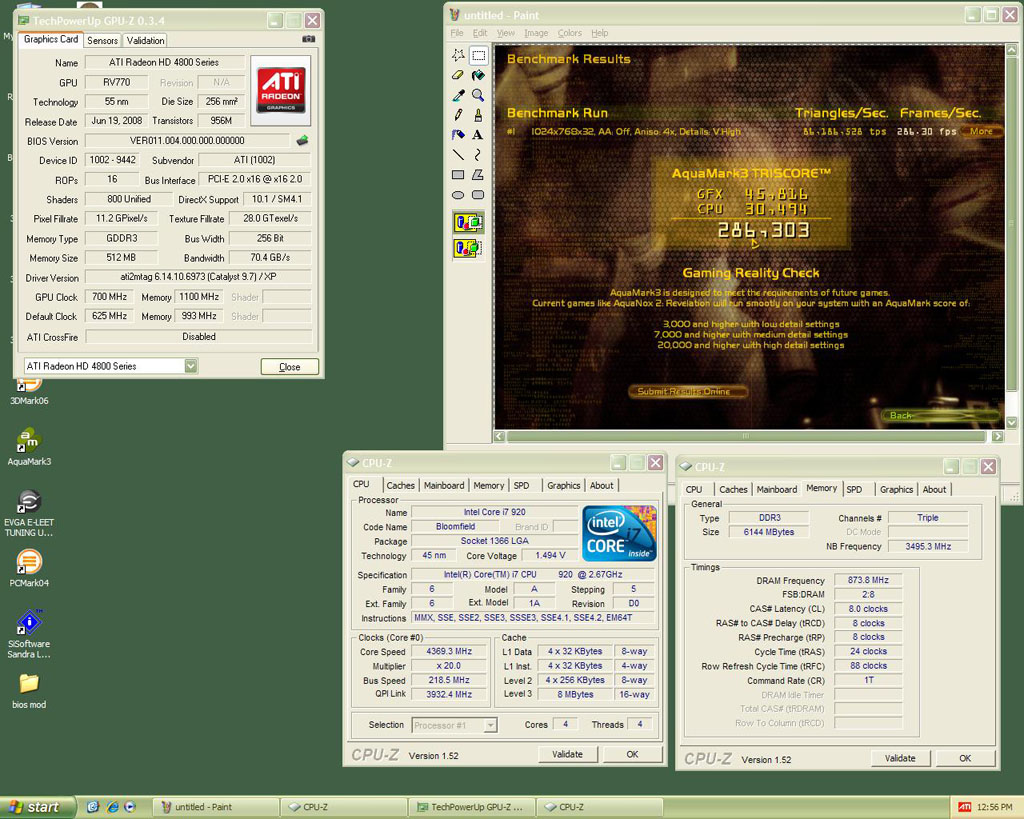
Task: Open the bios mod folder
Action: point(29,691)
